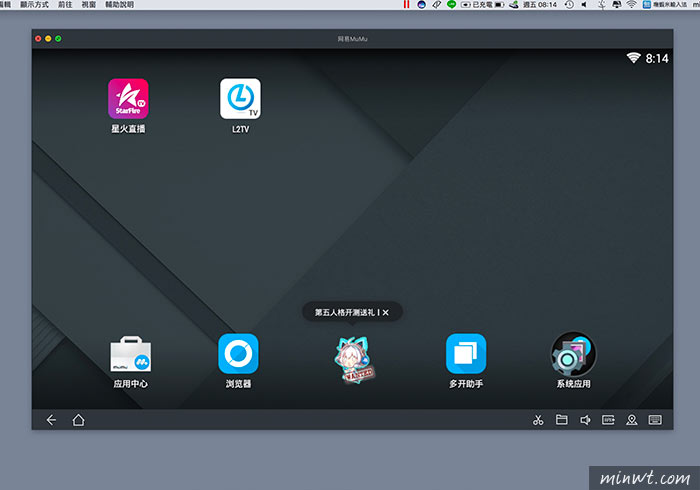Dismiss the 第五人格开测送礼 tooltip with X
The height and width of the screenshot is (490, 700).
tap(386, 312)
